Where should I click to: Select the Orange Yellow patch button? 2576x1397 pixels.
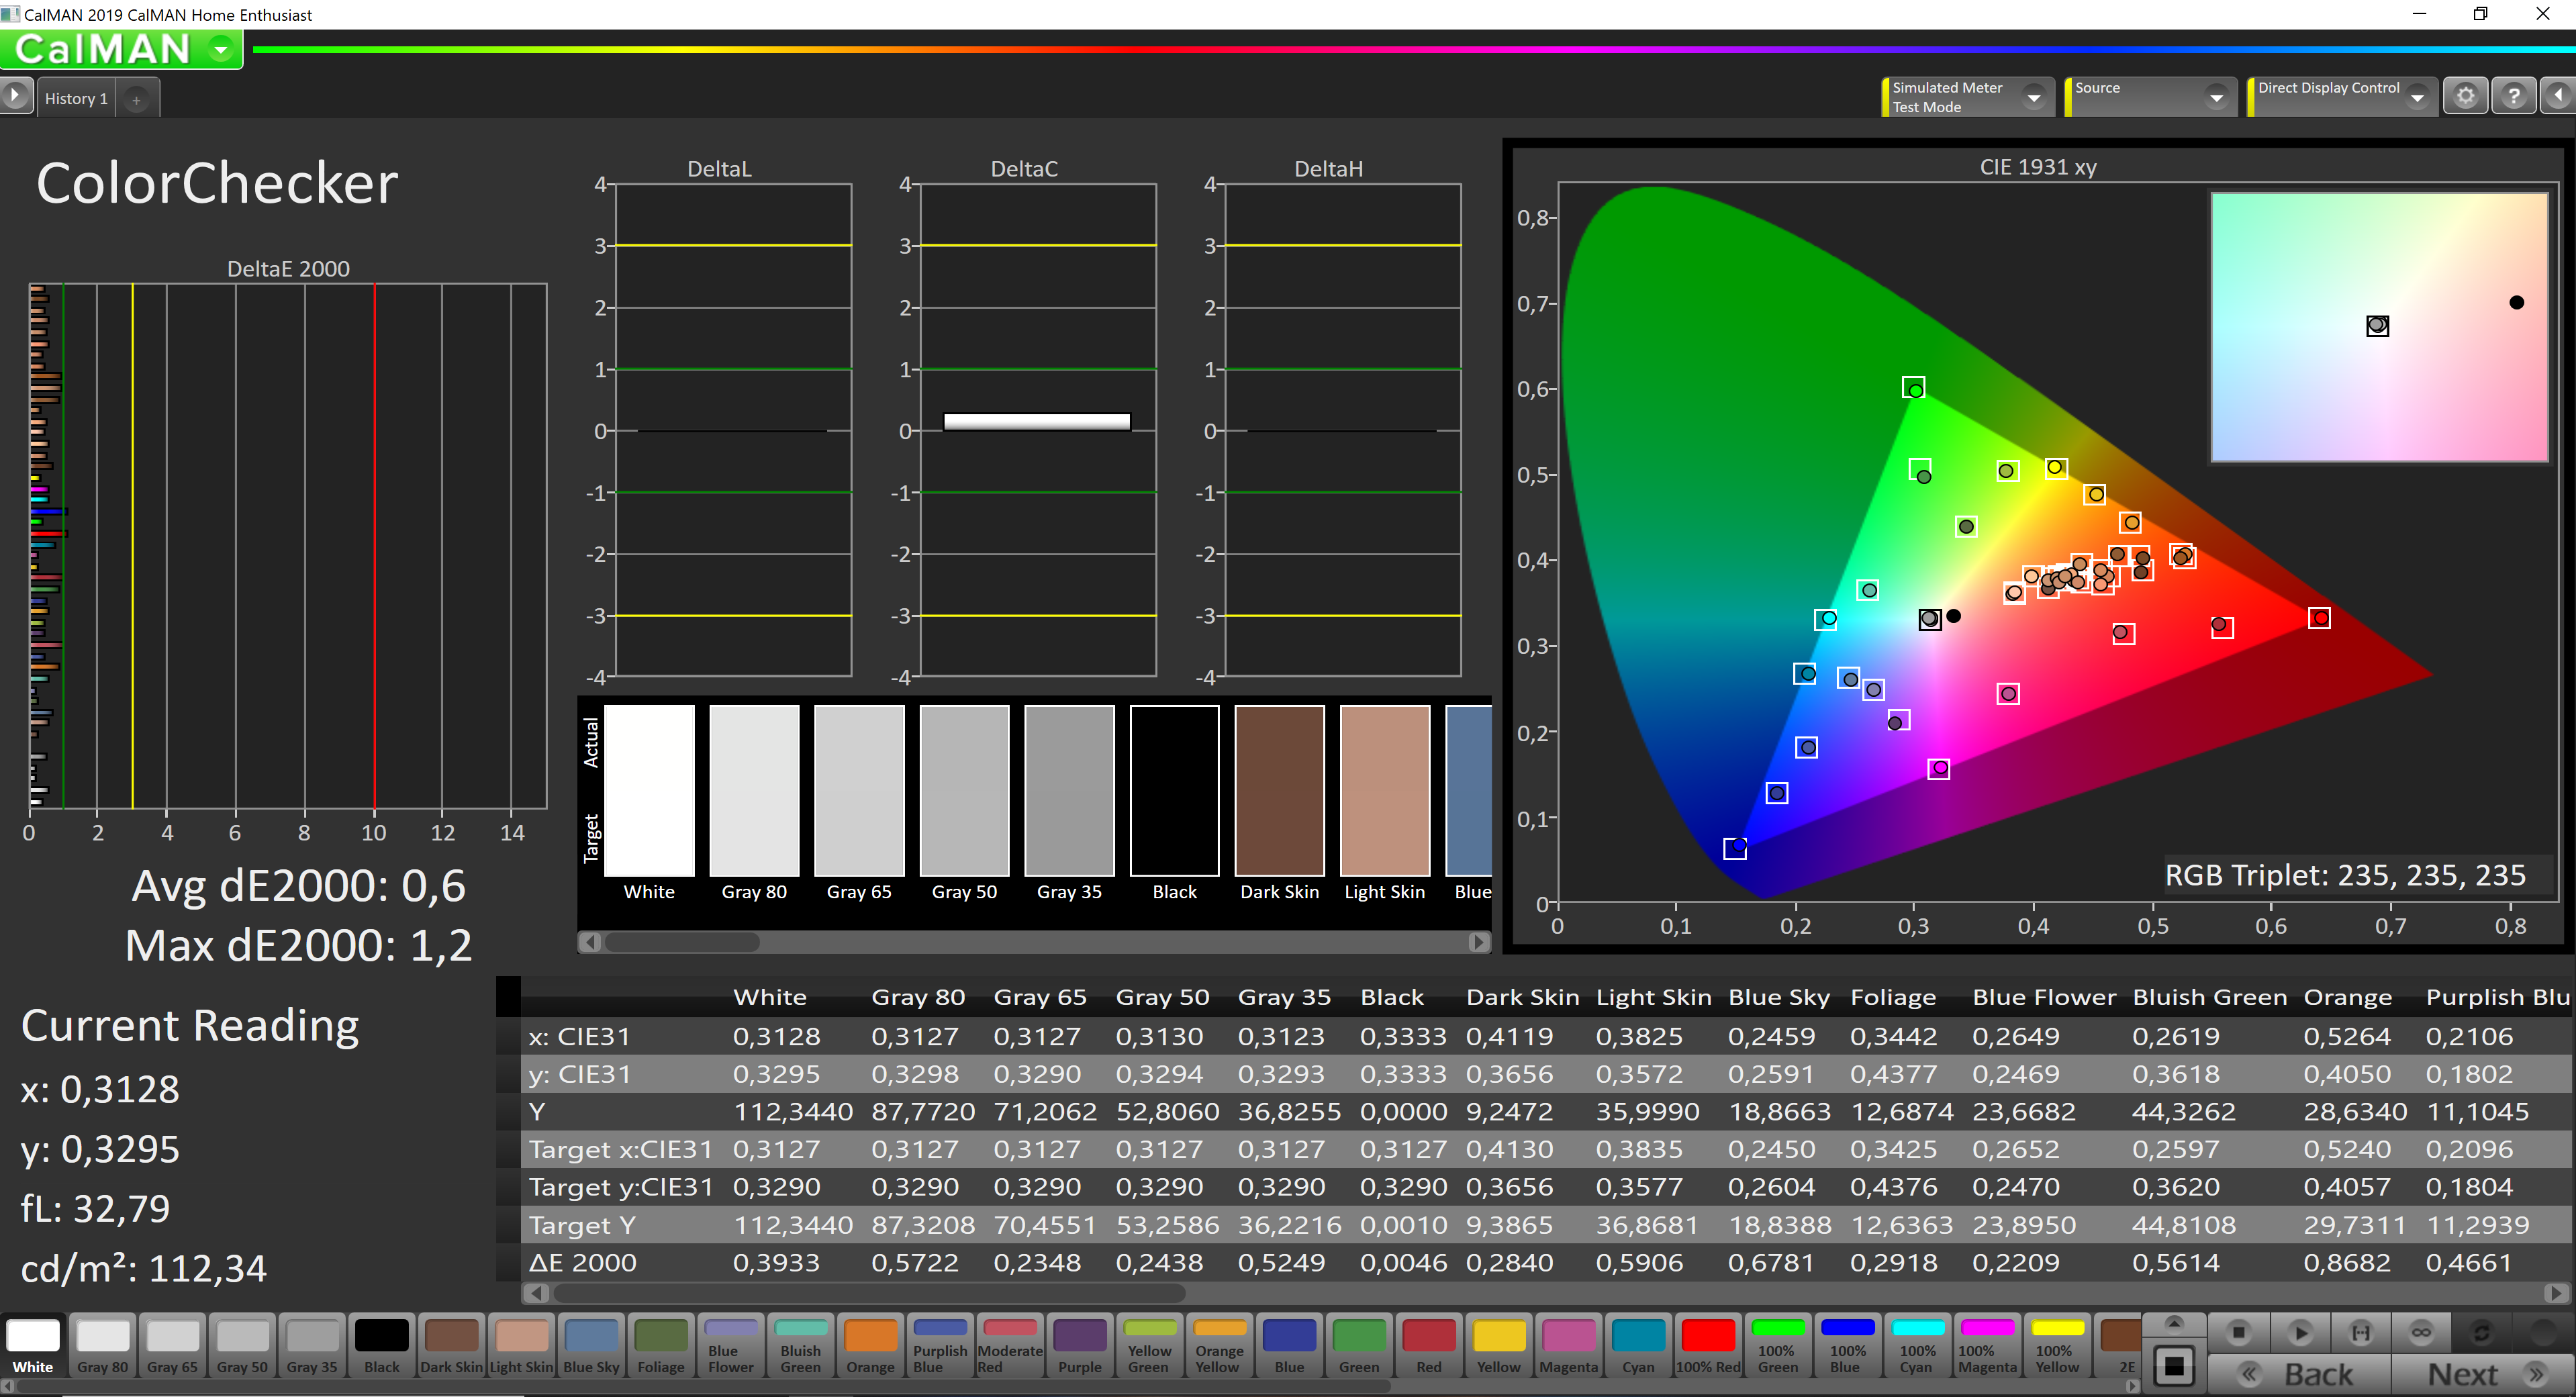click(1219, 1345)
